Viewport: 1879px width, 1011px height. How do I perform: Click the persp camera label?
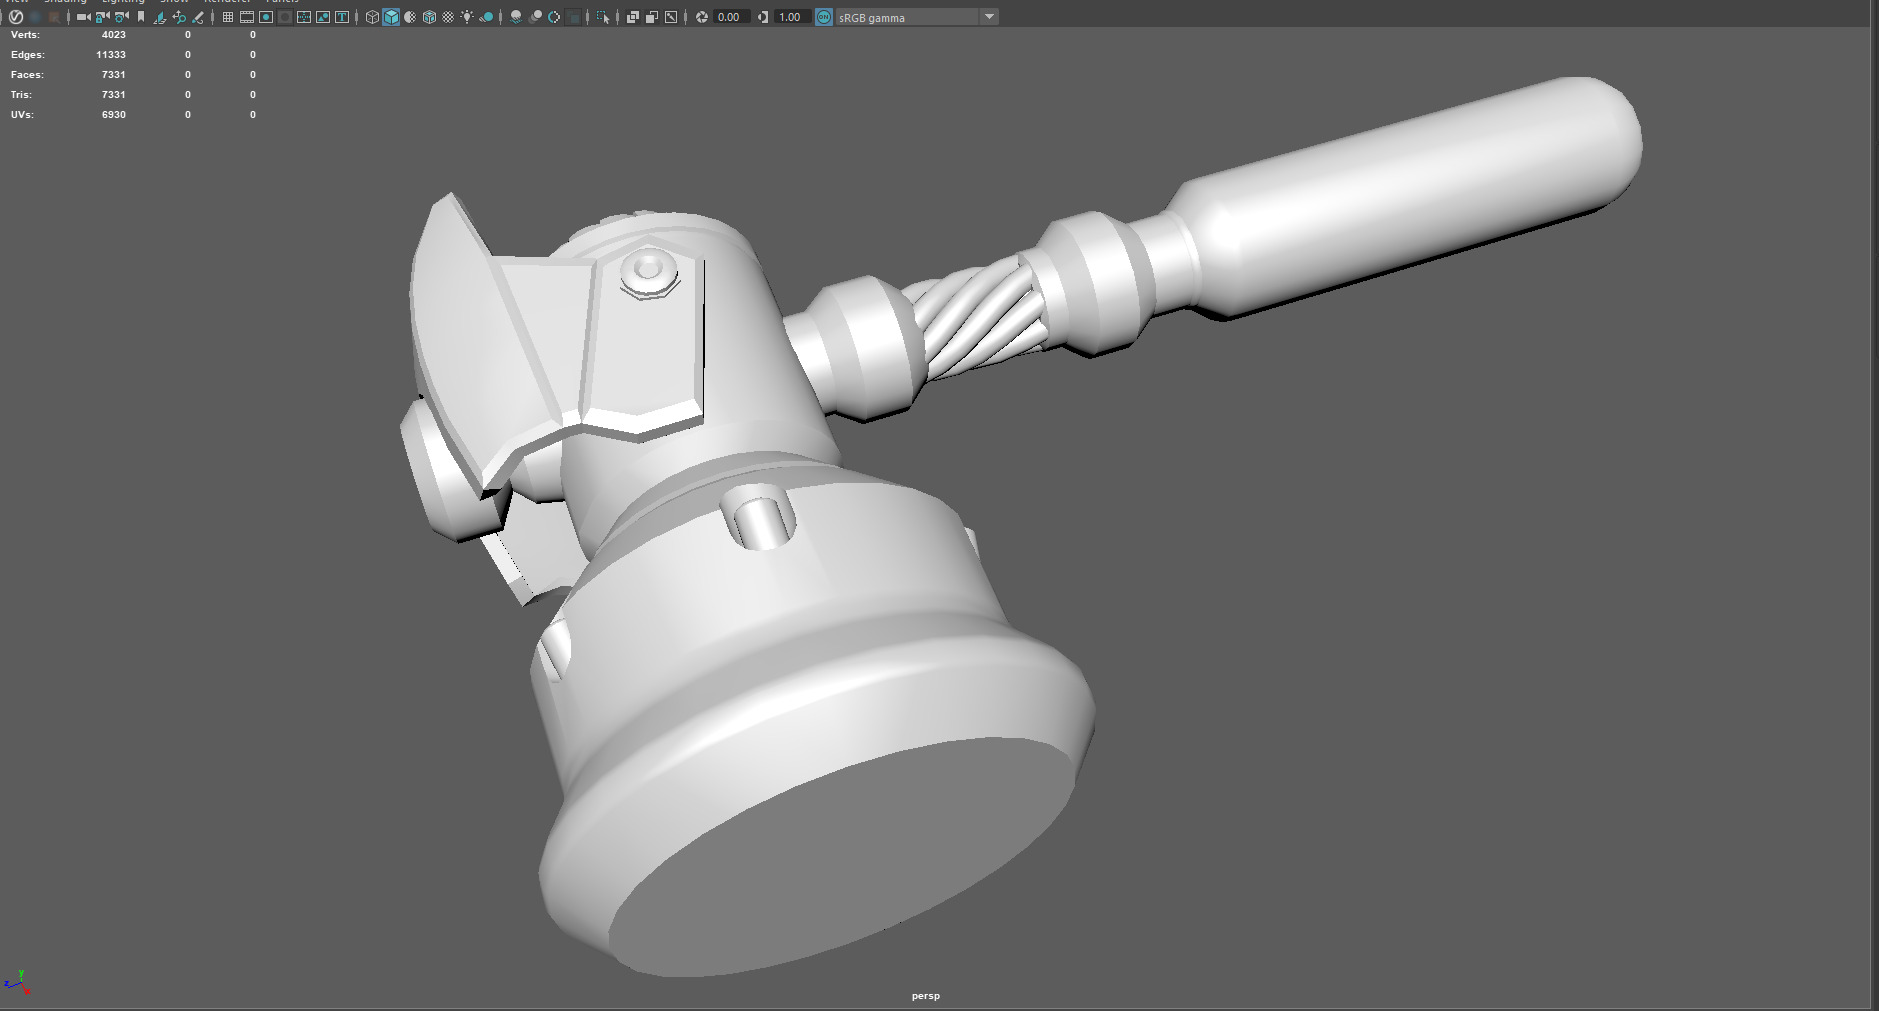(x=926, y=996)
